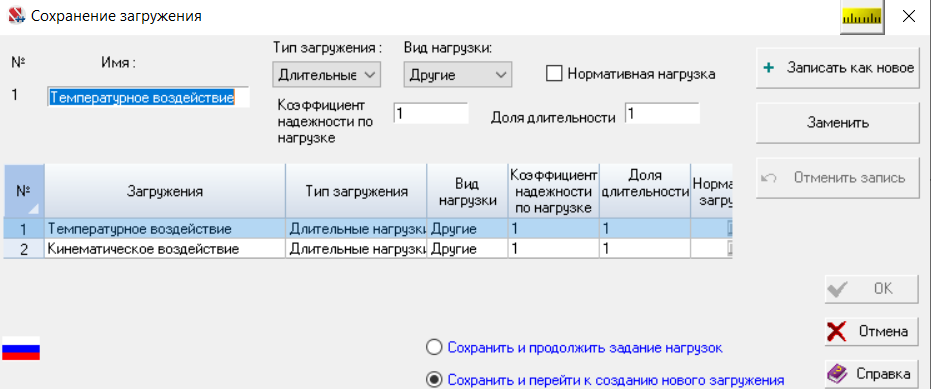931x389 pixels.
Task: Select Кинематическое воздействие row in table
Action: pyautogui.click(x=368, y=249)
